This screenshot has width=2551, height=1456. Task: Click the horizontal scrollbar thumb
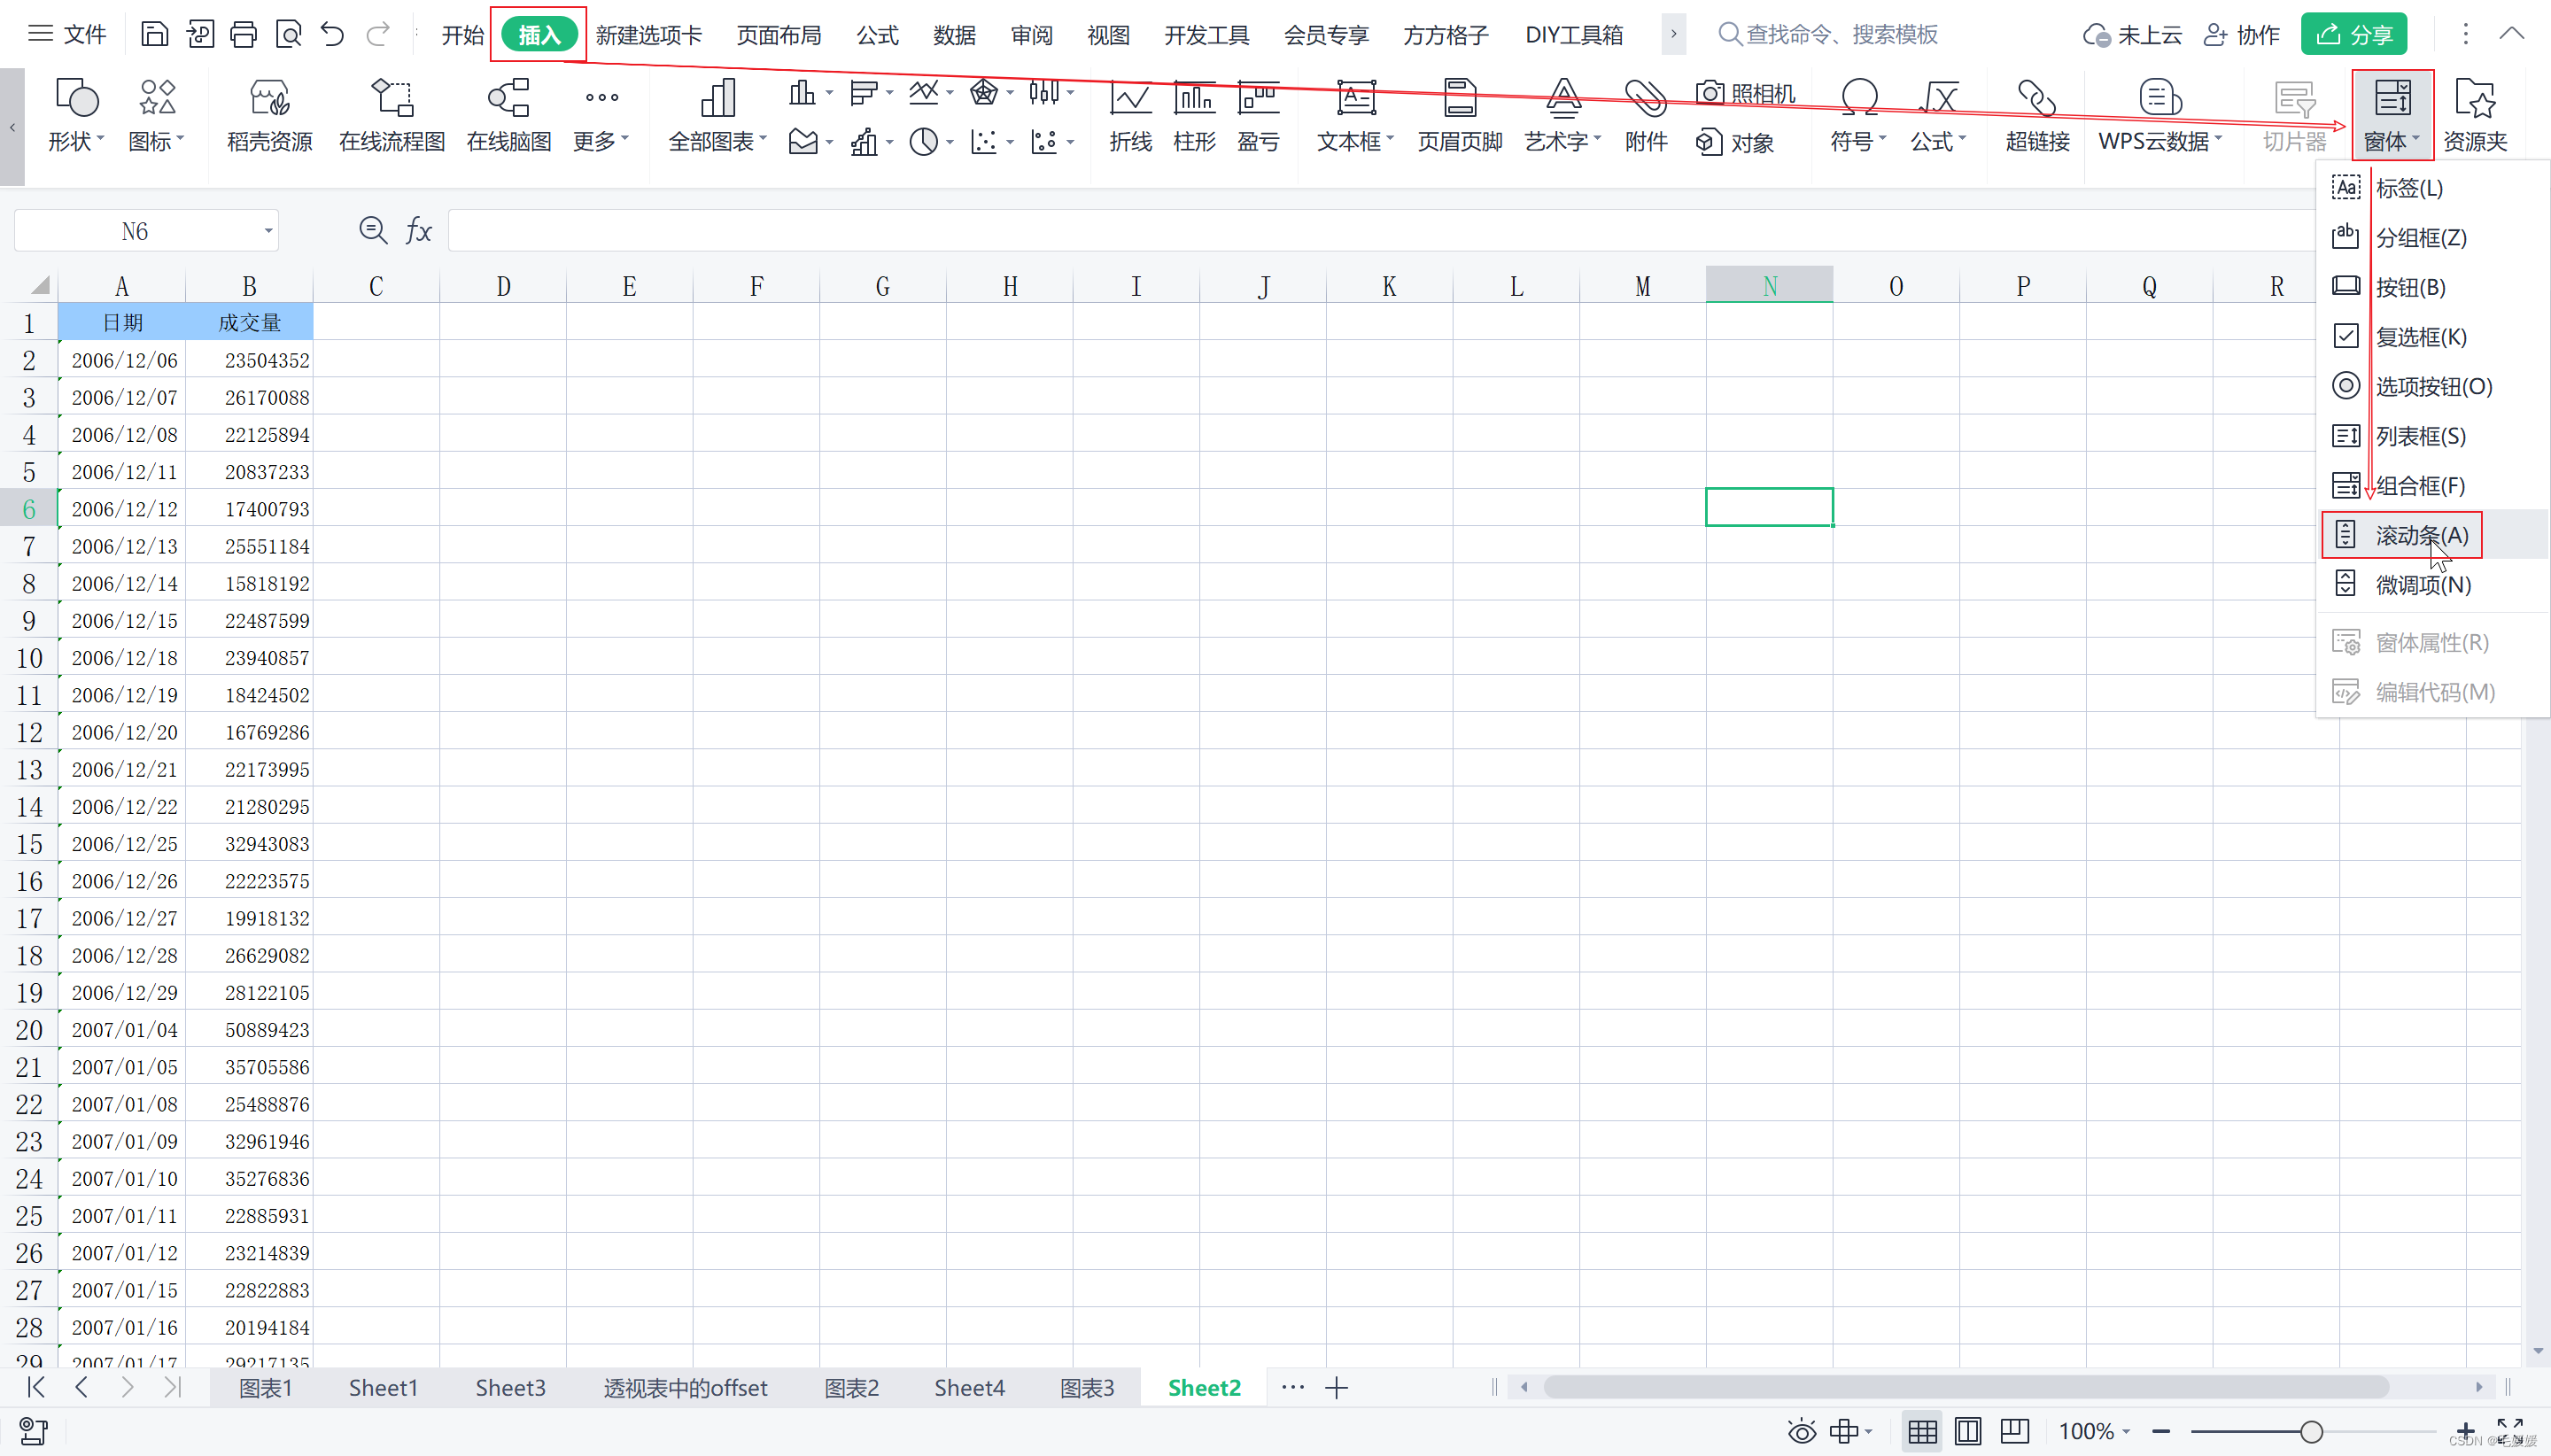[1966, 1387]
